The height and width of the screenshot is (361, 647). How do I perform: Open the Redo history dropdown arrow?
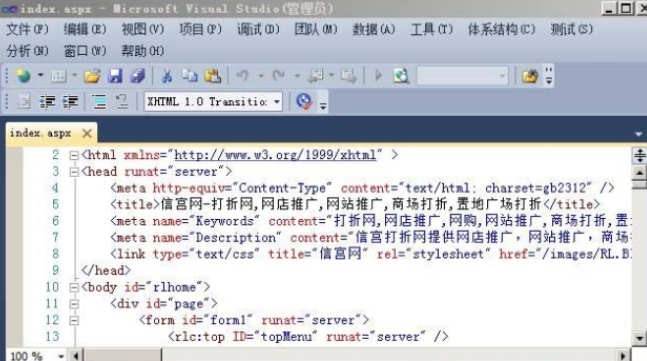[297, 76]
